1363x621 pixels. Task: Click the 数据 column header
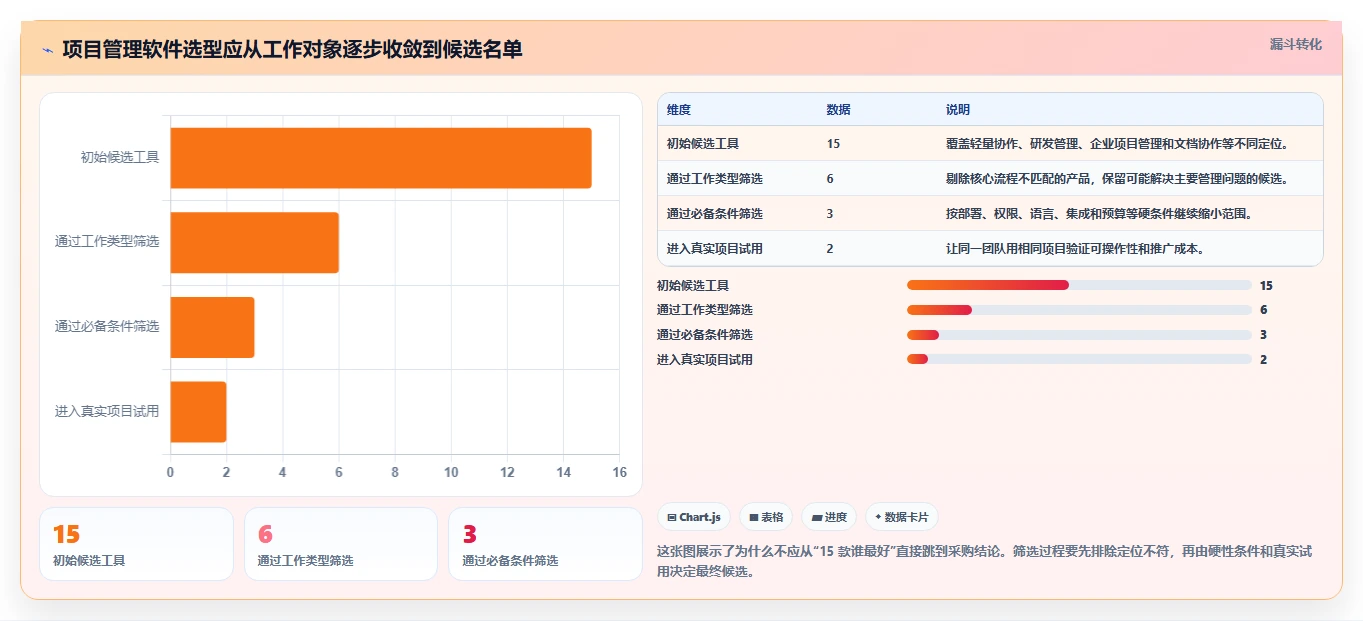tap(839, 110)
